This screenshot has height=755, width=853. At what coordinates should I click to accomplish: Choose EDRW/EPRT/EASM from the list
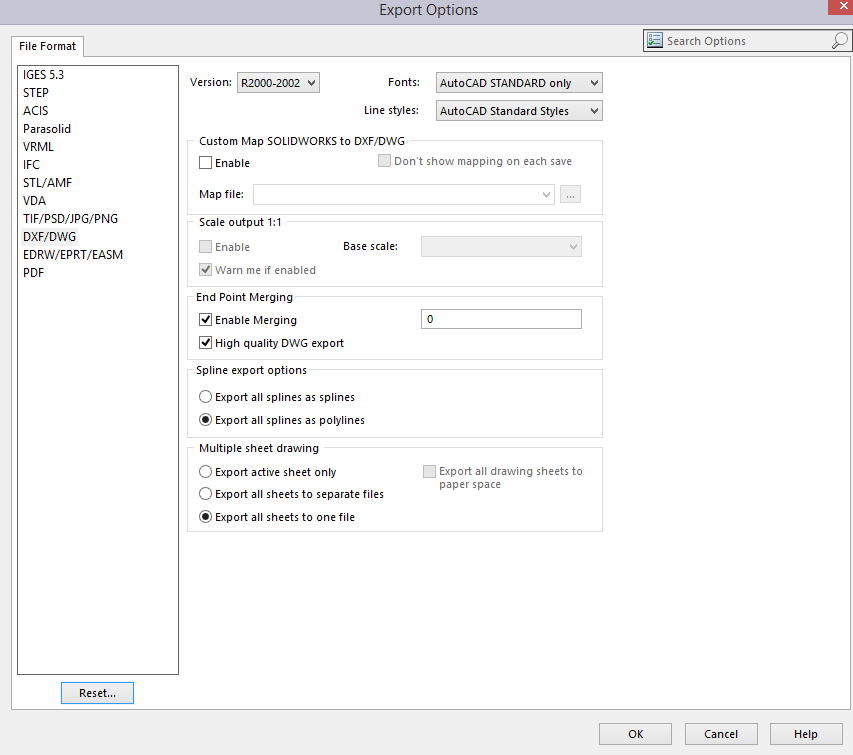[x=73, y=255]
